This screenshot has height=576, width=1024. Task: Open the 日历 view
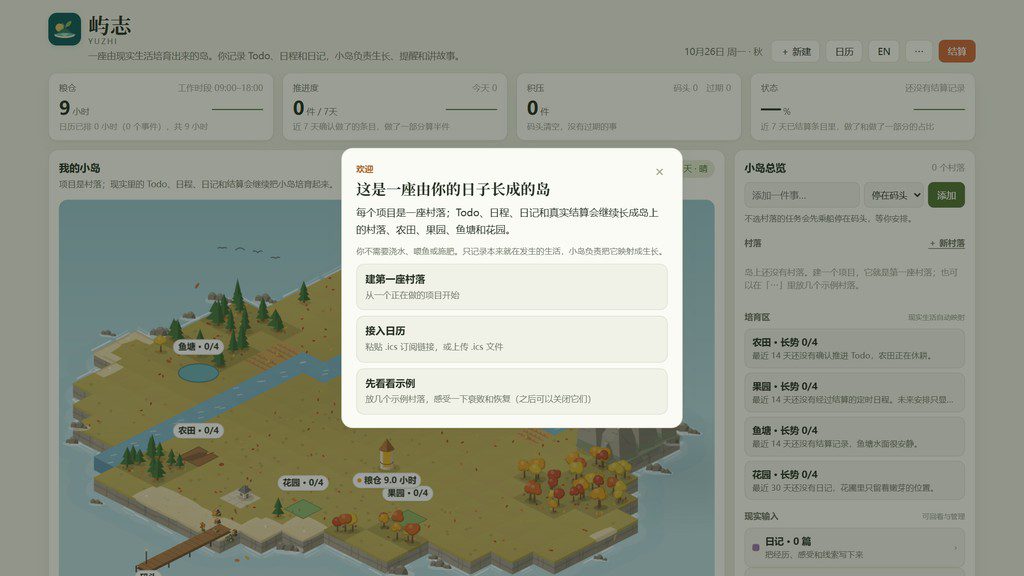click(x=844, y=52)
